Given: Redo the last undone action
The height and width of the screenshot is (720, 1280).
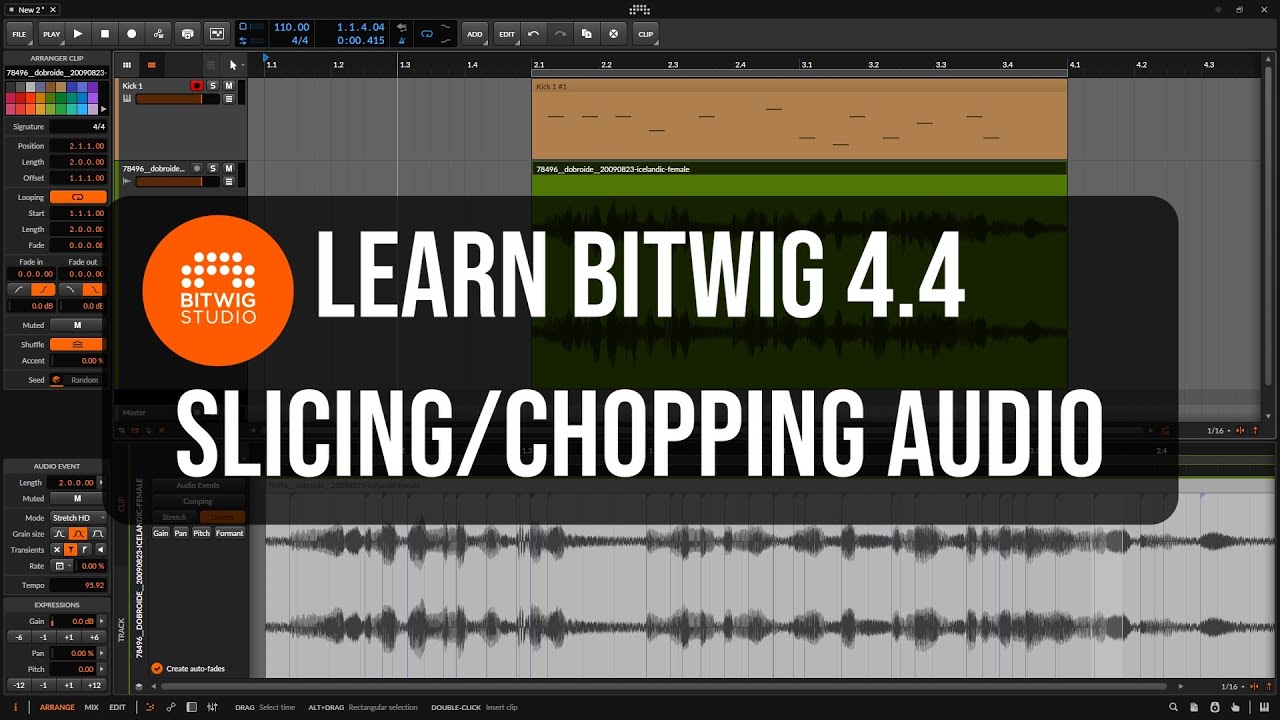Looking at the screenshot, I should tap(560, 33).
